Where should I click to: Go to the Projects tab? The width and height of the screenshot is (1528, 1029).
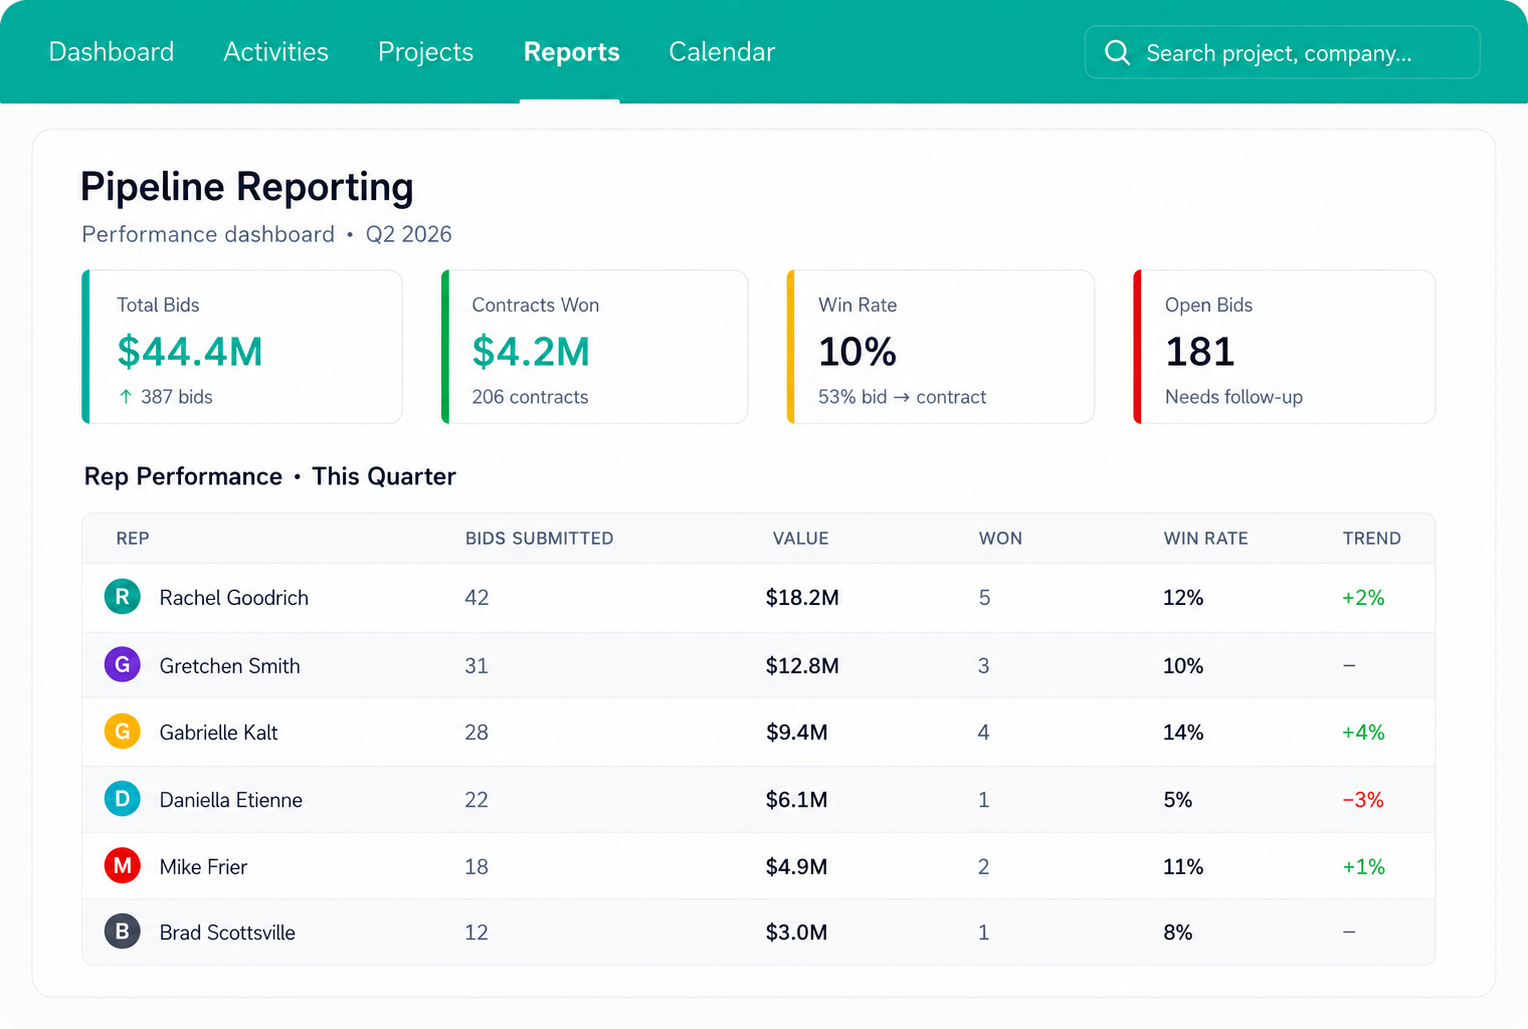[426, 52]
